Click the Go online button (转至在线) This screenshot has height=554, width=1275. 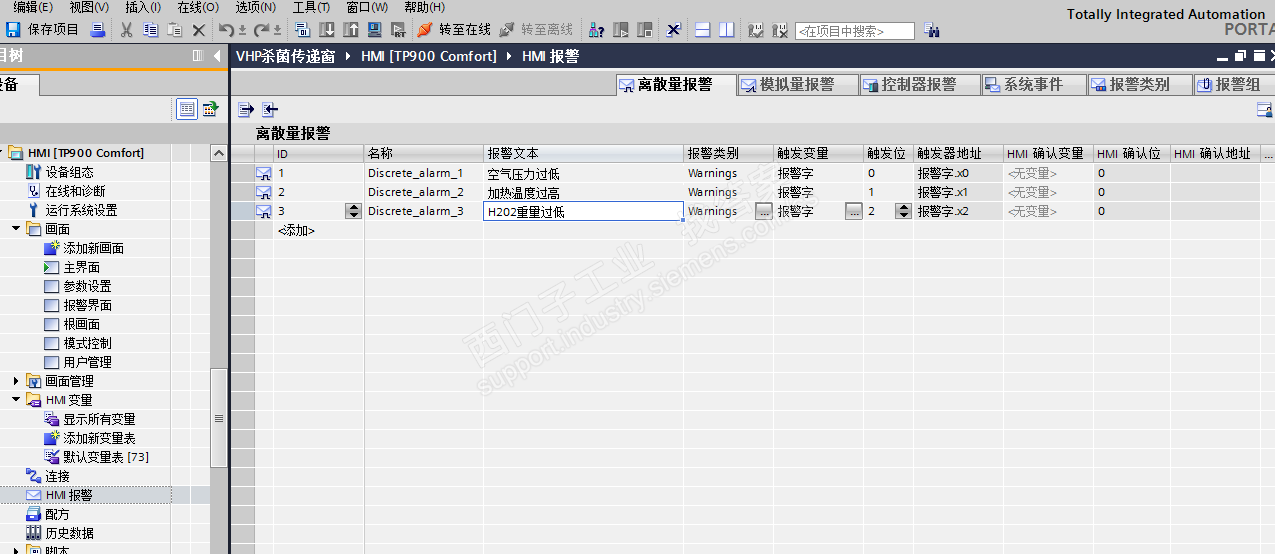point(453,30)
